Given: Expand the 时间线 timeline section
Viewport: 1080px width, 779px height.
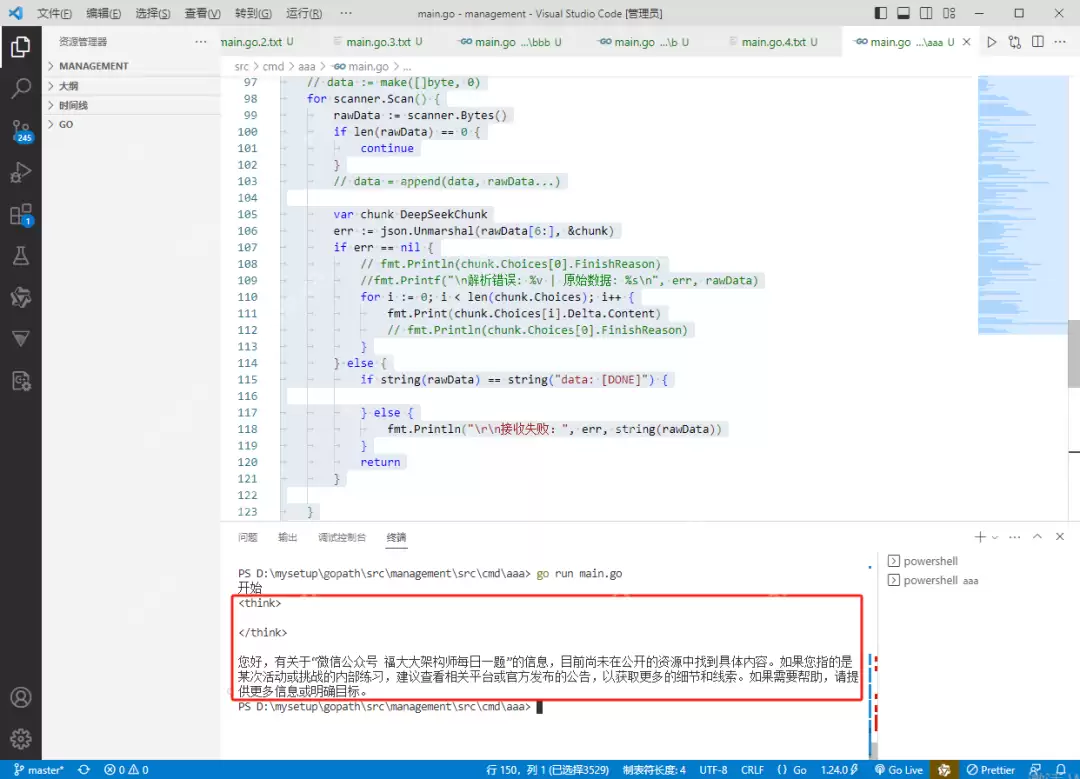Looking at the screenshot, I should [x=70, y=104].
